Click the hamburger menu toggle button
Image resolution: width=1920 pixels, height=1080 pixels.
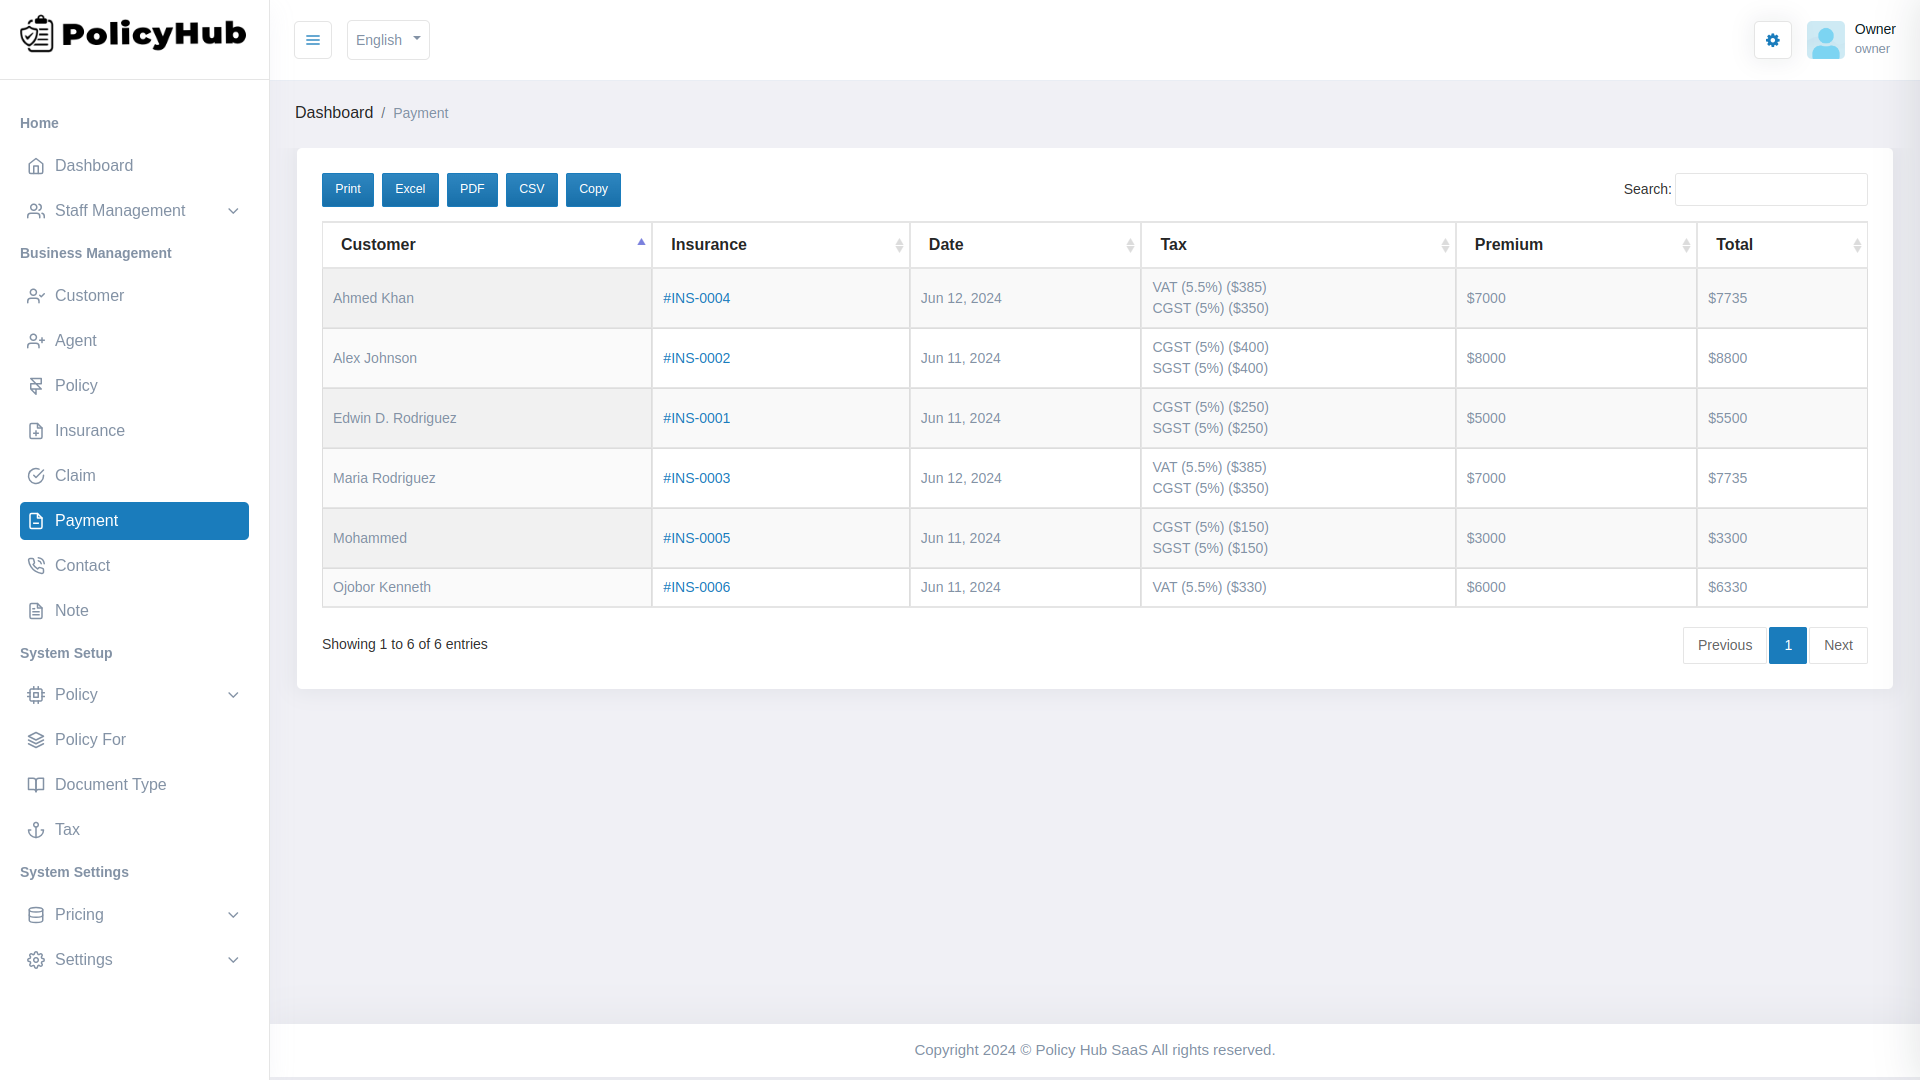(x=313, y=40)
